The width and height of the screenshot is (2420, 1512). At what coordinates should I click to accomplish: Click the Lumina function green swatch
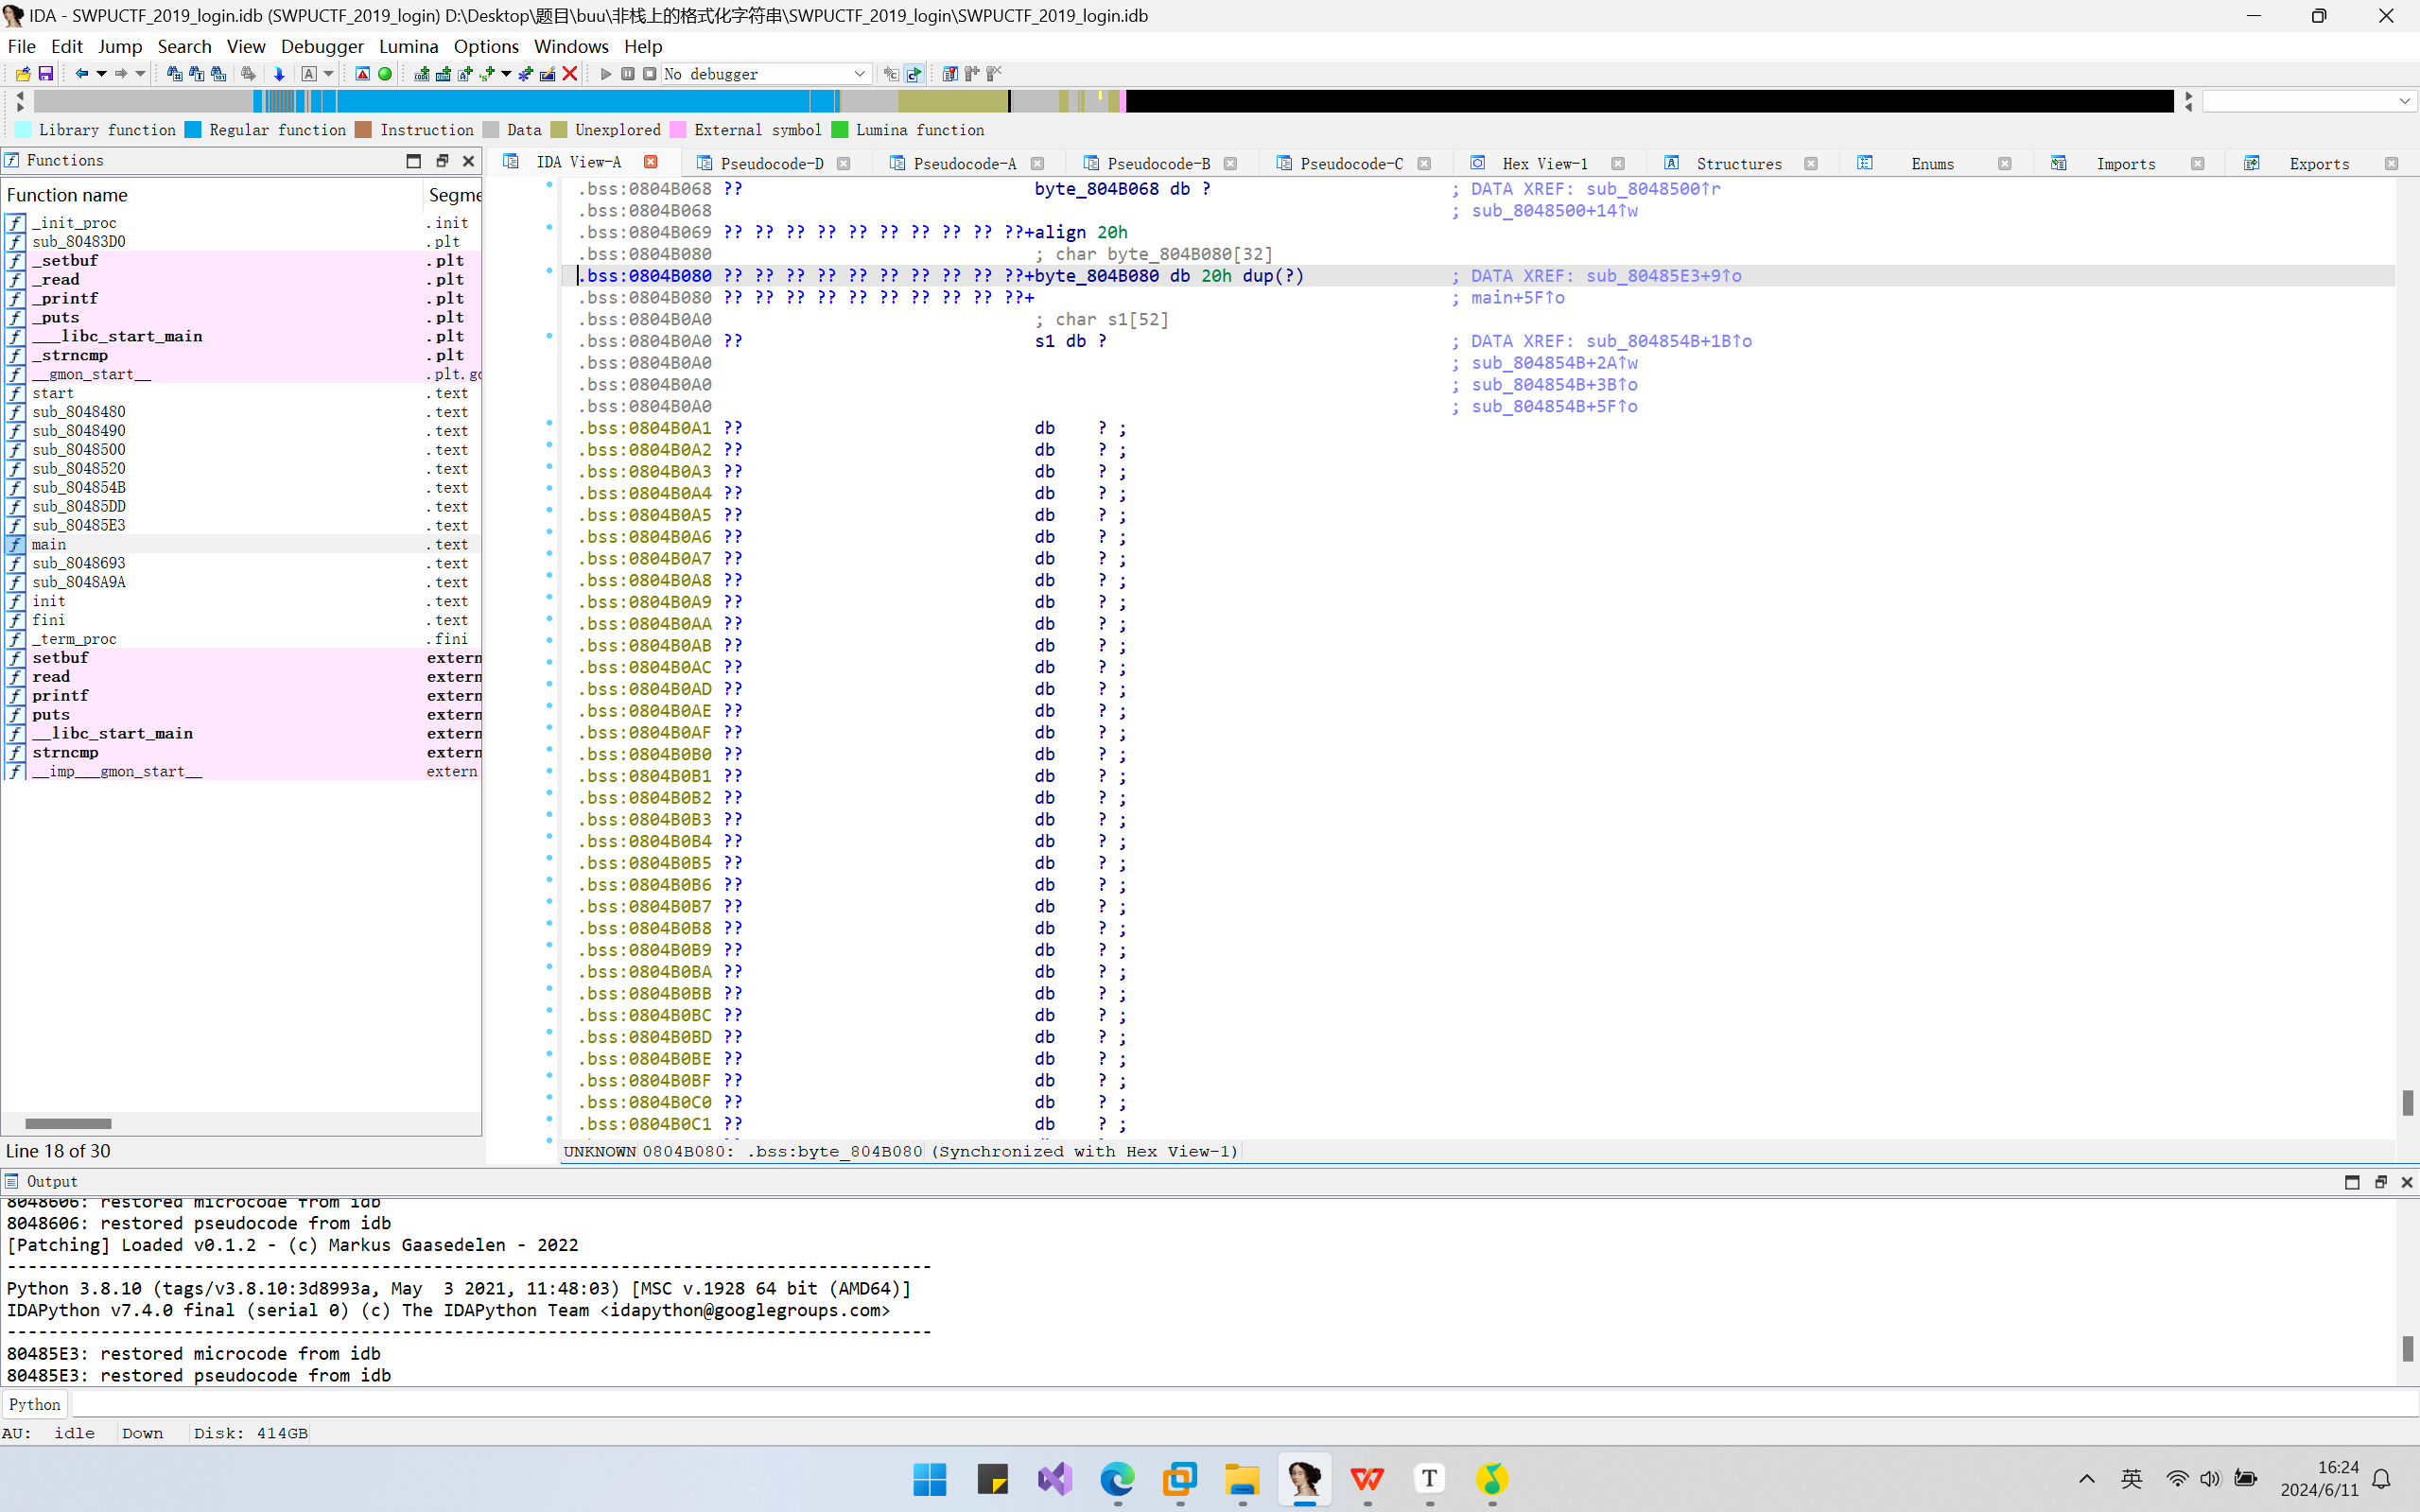839,130
